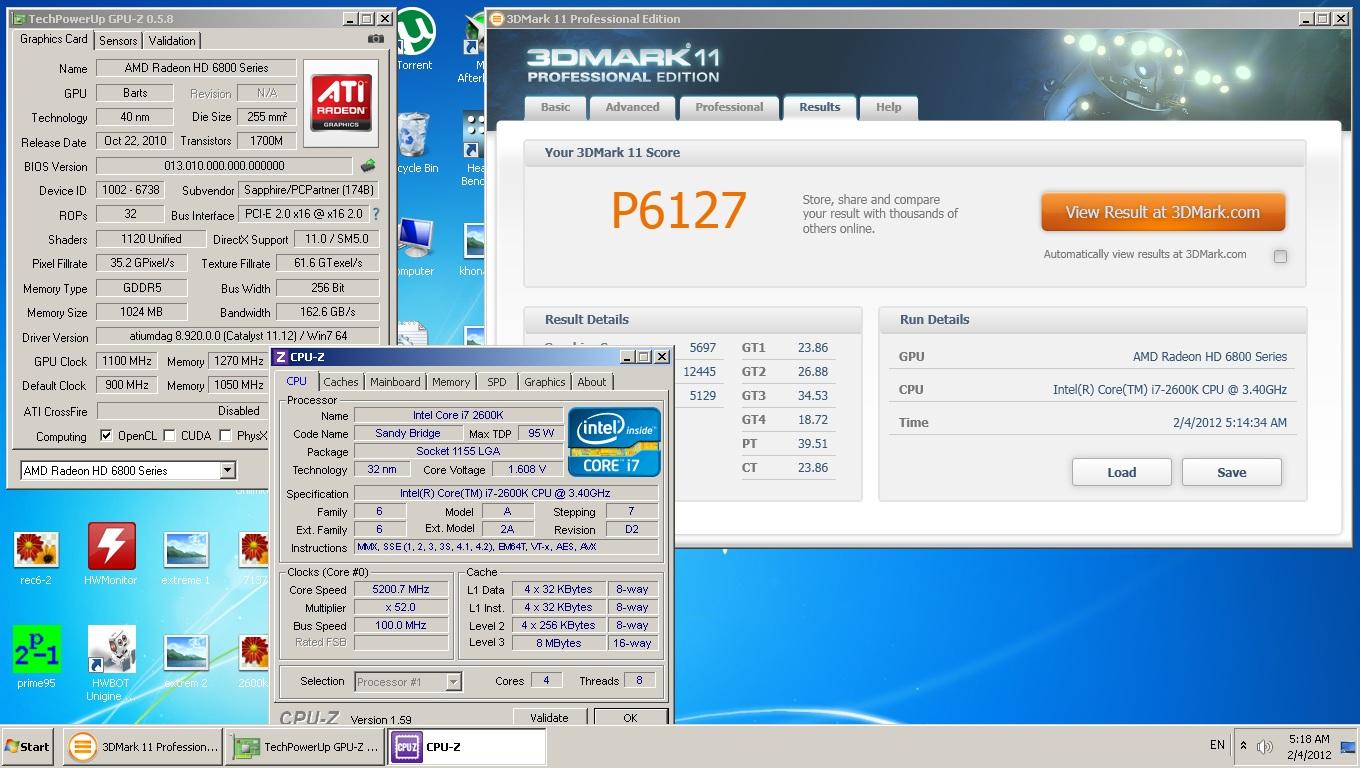Switch to the Basic tab in 3DMark
Image resolution: width=1360 pixels, height=768 pixels.
tap(556, 108)
